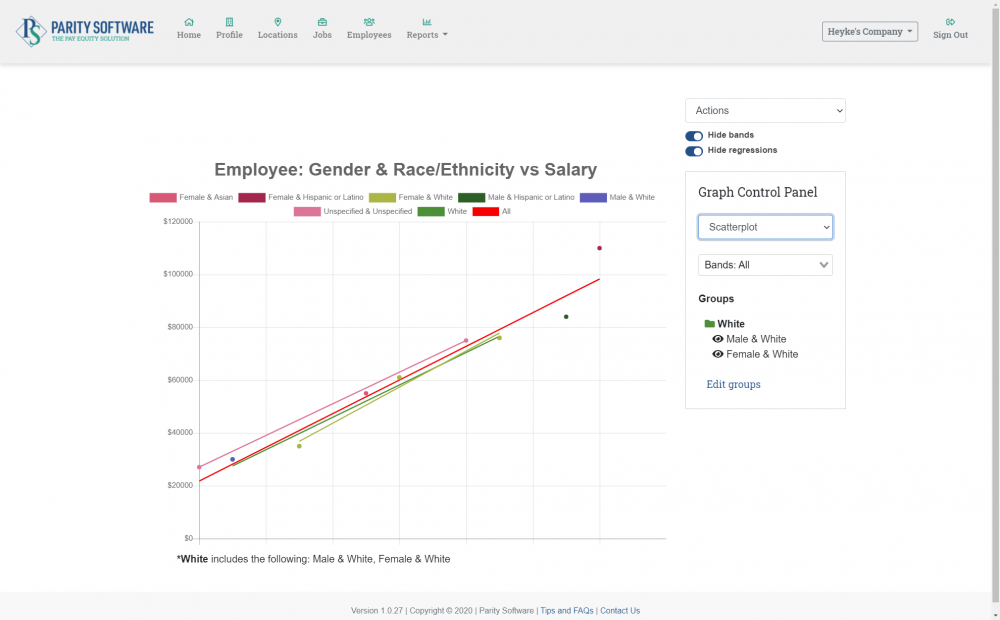Click the chart title text
Image resolution: width=1000 pixels, height=620 pixels.
406,170
